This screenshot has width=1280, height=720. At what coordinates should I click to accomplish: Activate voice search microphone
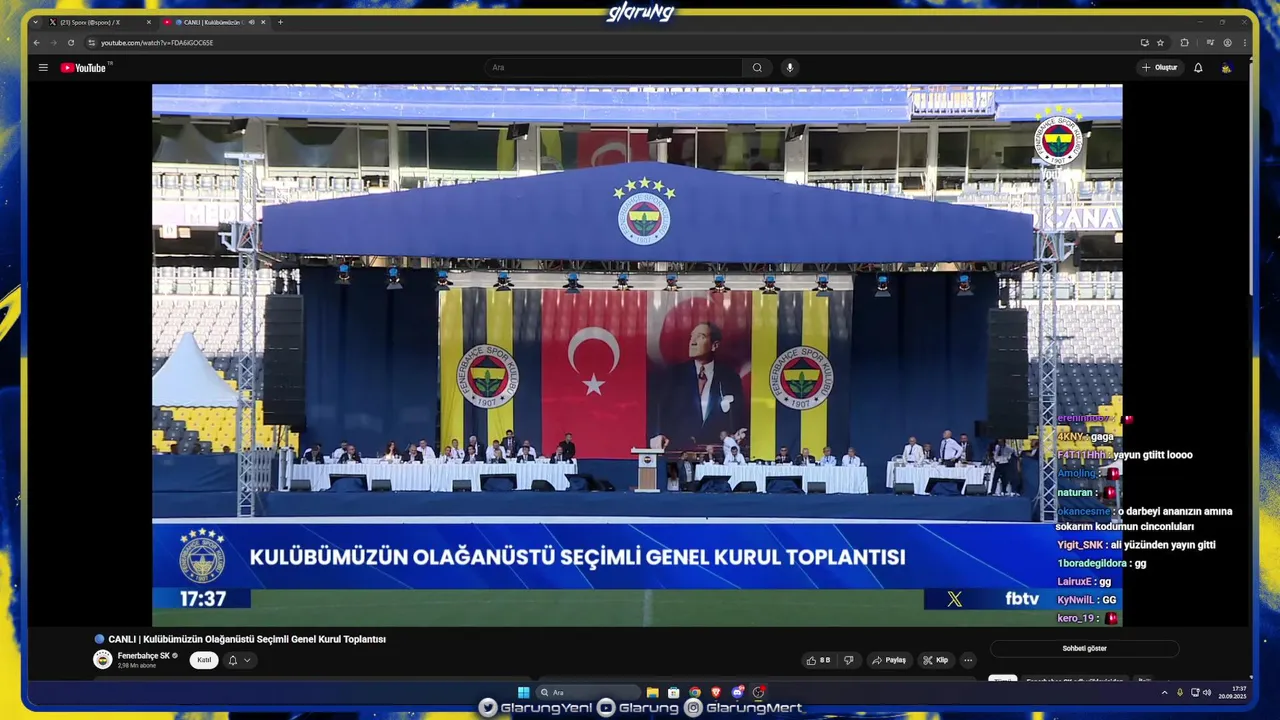pos(789,68)
